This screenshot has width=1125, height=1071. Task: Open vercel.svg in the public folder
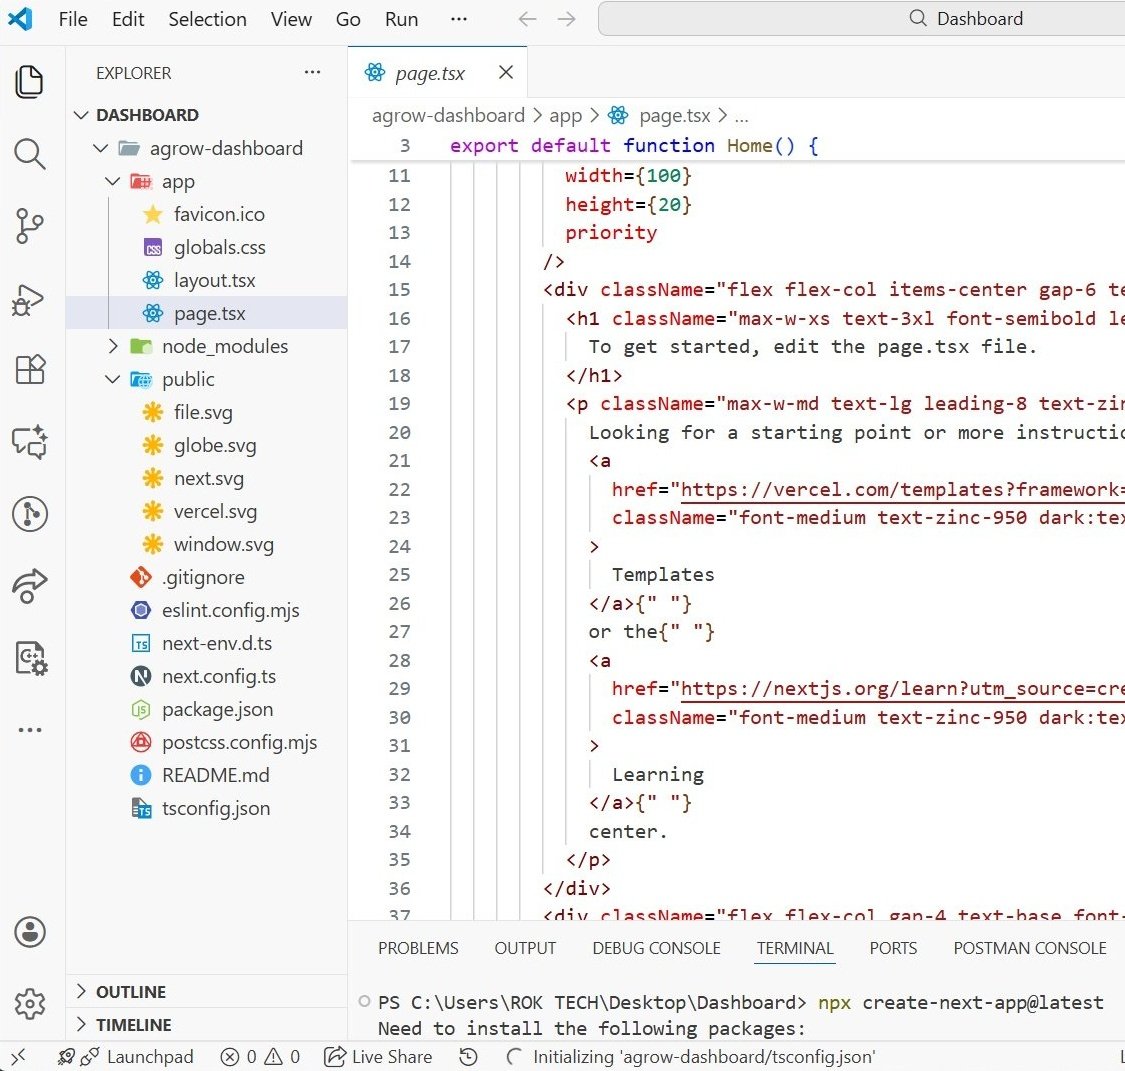(207, 511)
